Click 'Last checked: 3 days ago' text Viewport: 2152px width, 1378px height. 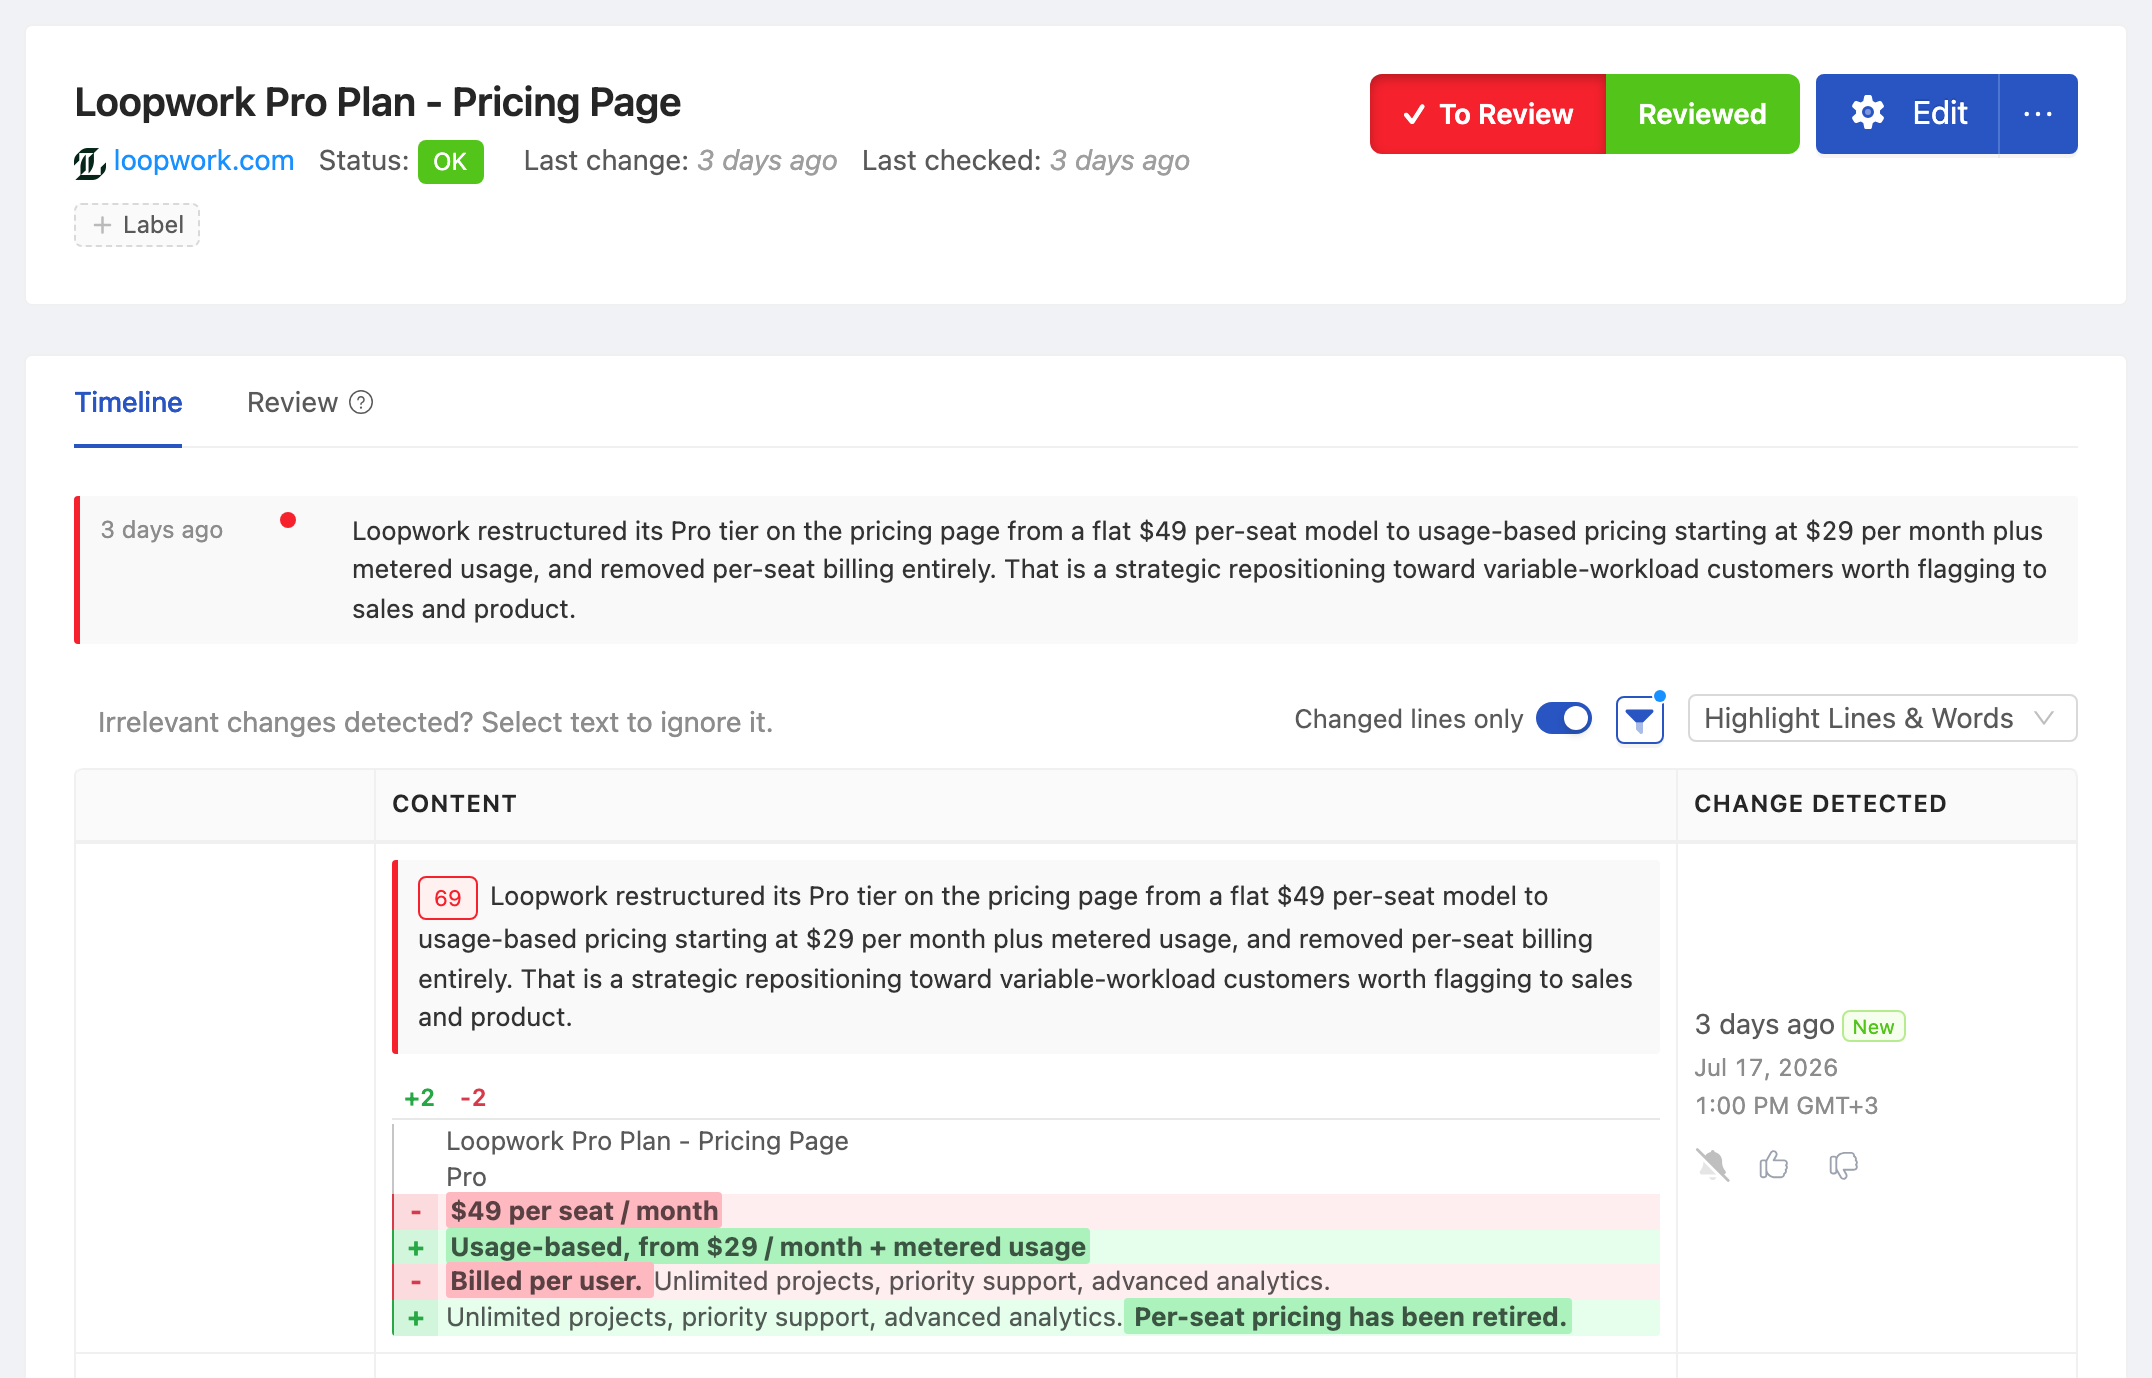[1025, 161]
